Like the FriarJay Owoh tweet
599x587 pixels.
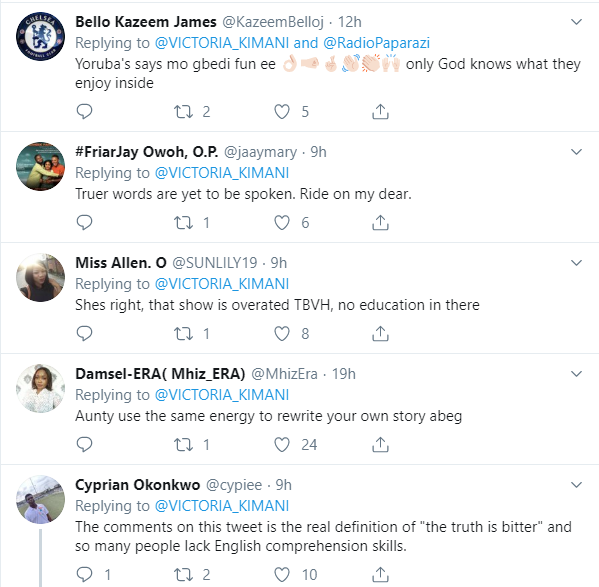[282, 223]
